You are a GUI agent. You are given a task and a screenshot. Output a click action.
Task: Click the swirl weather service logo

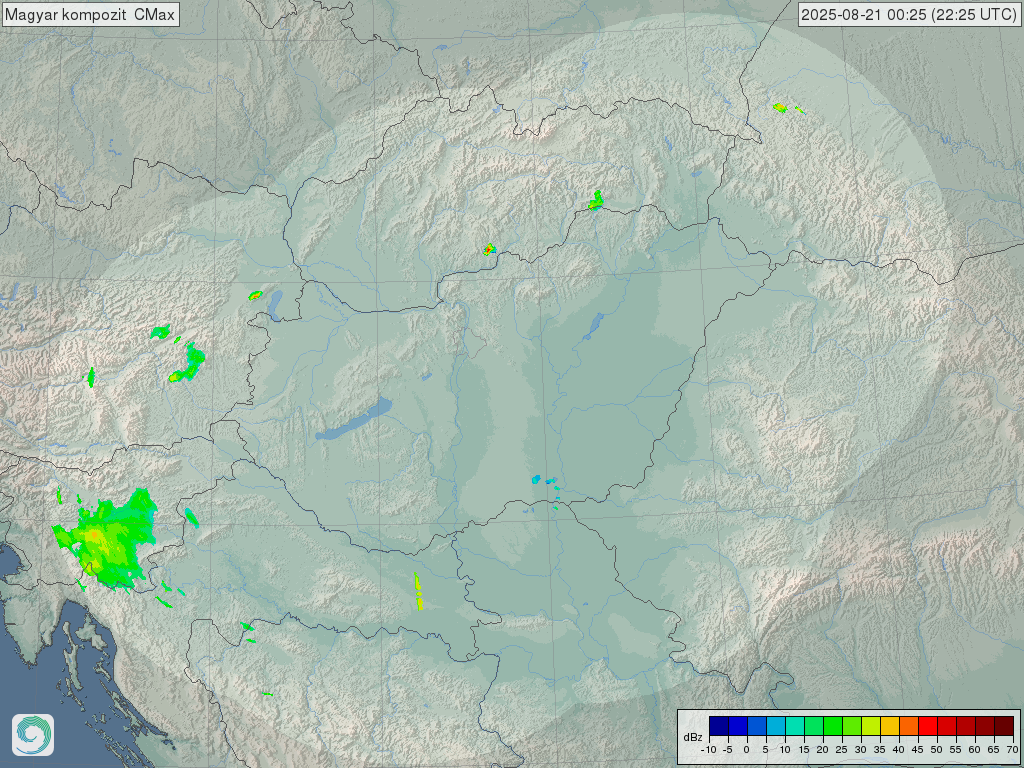click(x=33, y=735)
